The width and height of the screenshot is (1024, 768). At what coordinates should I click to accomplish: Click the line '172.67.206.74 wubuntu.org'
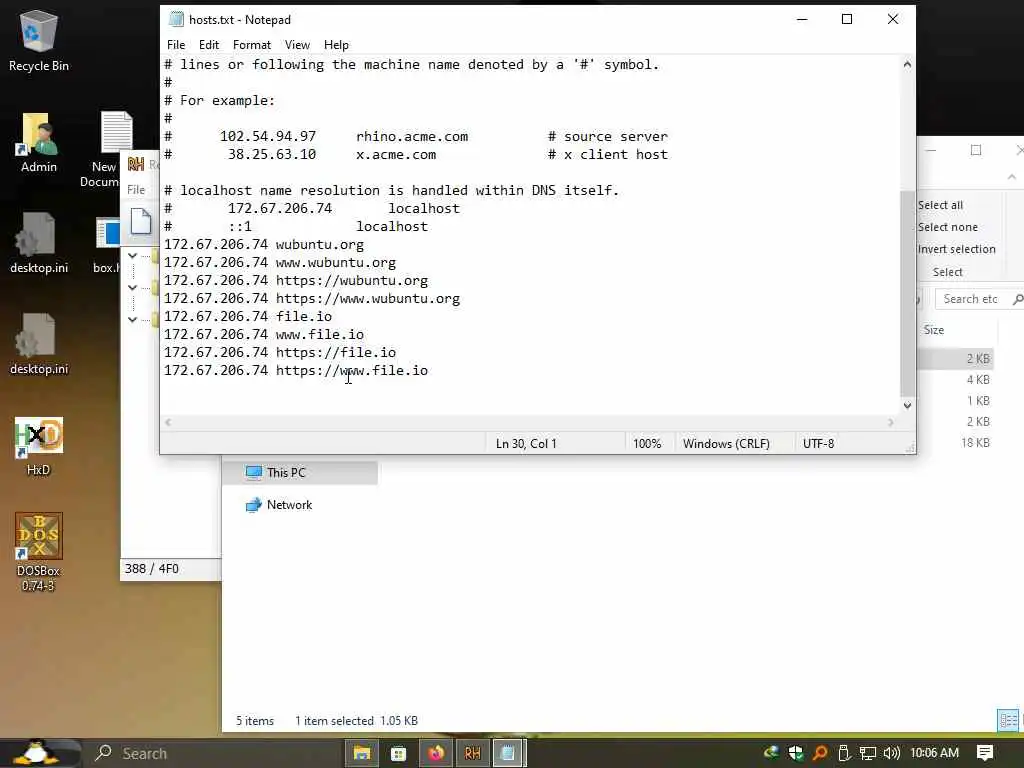tap(264, 244)
